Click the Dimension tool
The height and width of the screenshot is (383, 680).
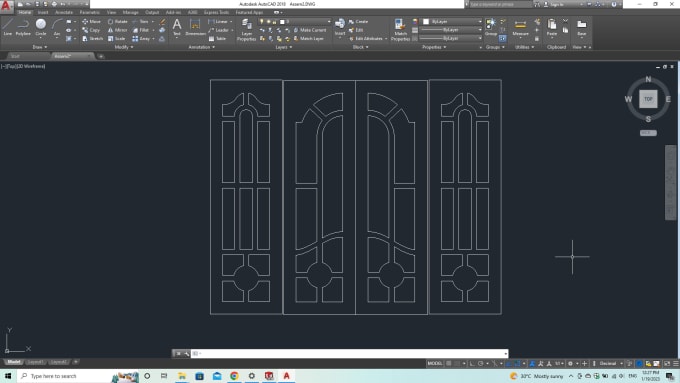pos(195,27)
